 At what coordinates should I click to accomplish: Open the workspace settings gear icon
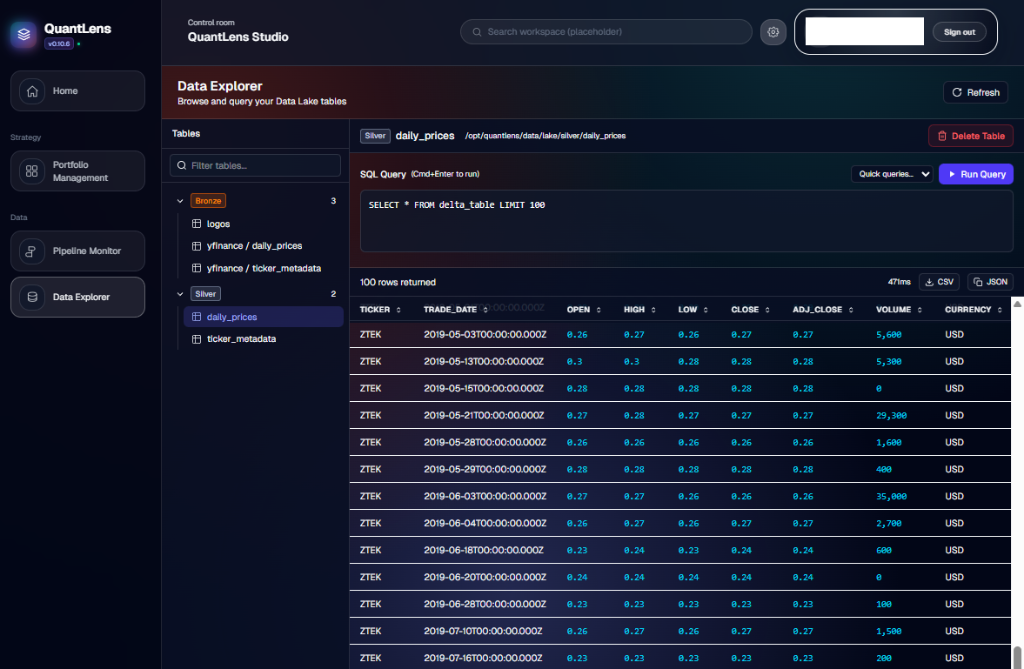click(772, 31)
